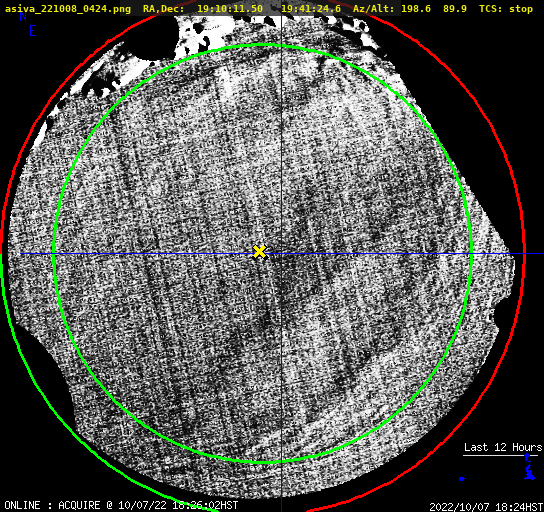Click the azimuth value 198.6
Image resolution: width=544 pixels, height=512 pixels.
click(416, 9)
